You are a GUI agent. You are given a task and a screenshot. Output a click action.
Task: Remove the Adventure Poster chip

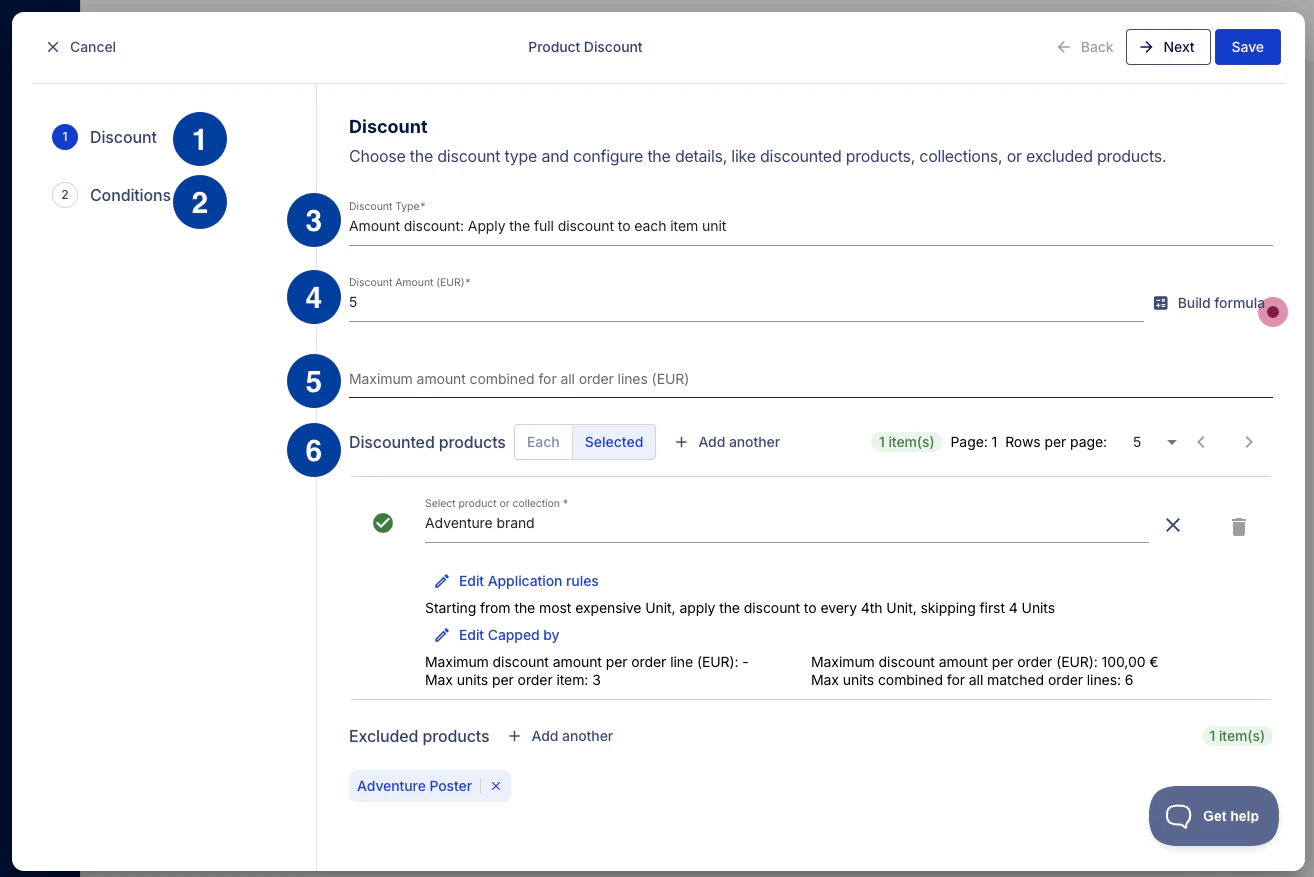(x=496, y=786)
